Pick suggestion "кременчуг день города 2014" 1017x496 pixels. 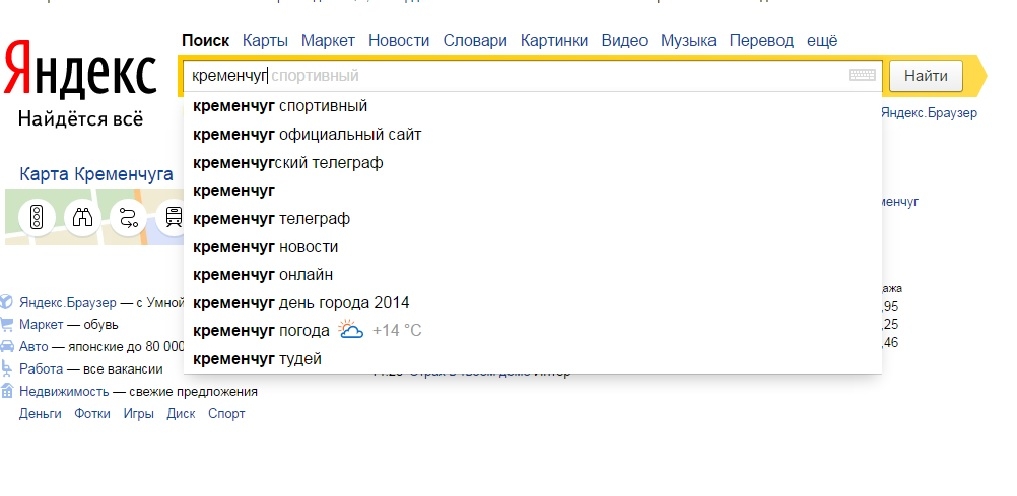301,303
